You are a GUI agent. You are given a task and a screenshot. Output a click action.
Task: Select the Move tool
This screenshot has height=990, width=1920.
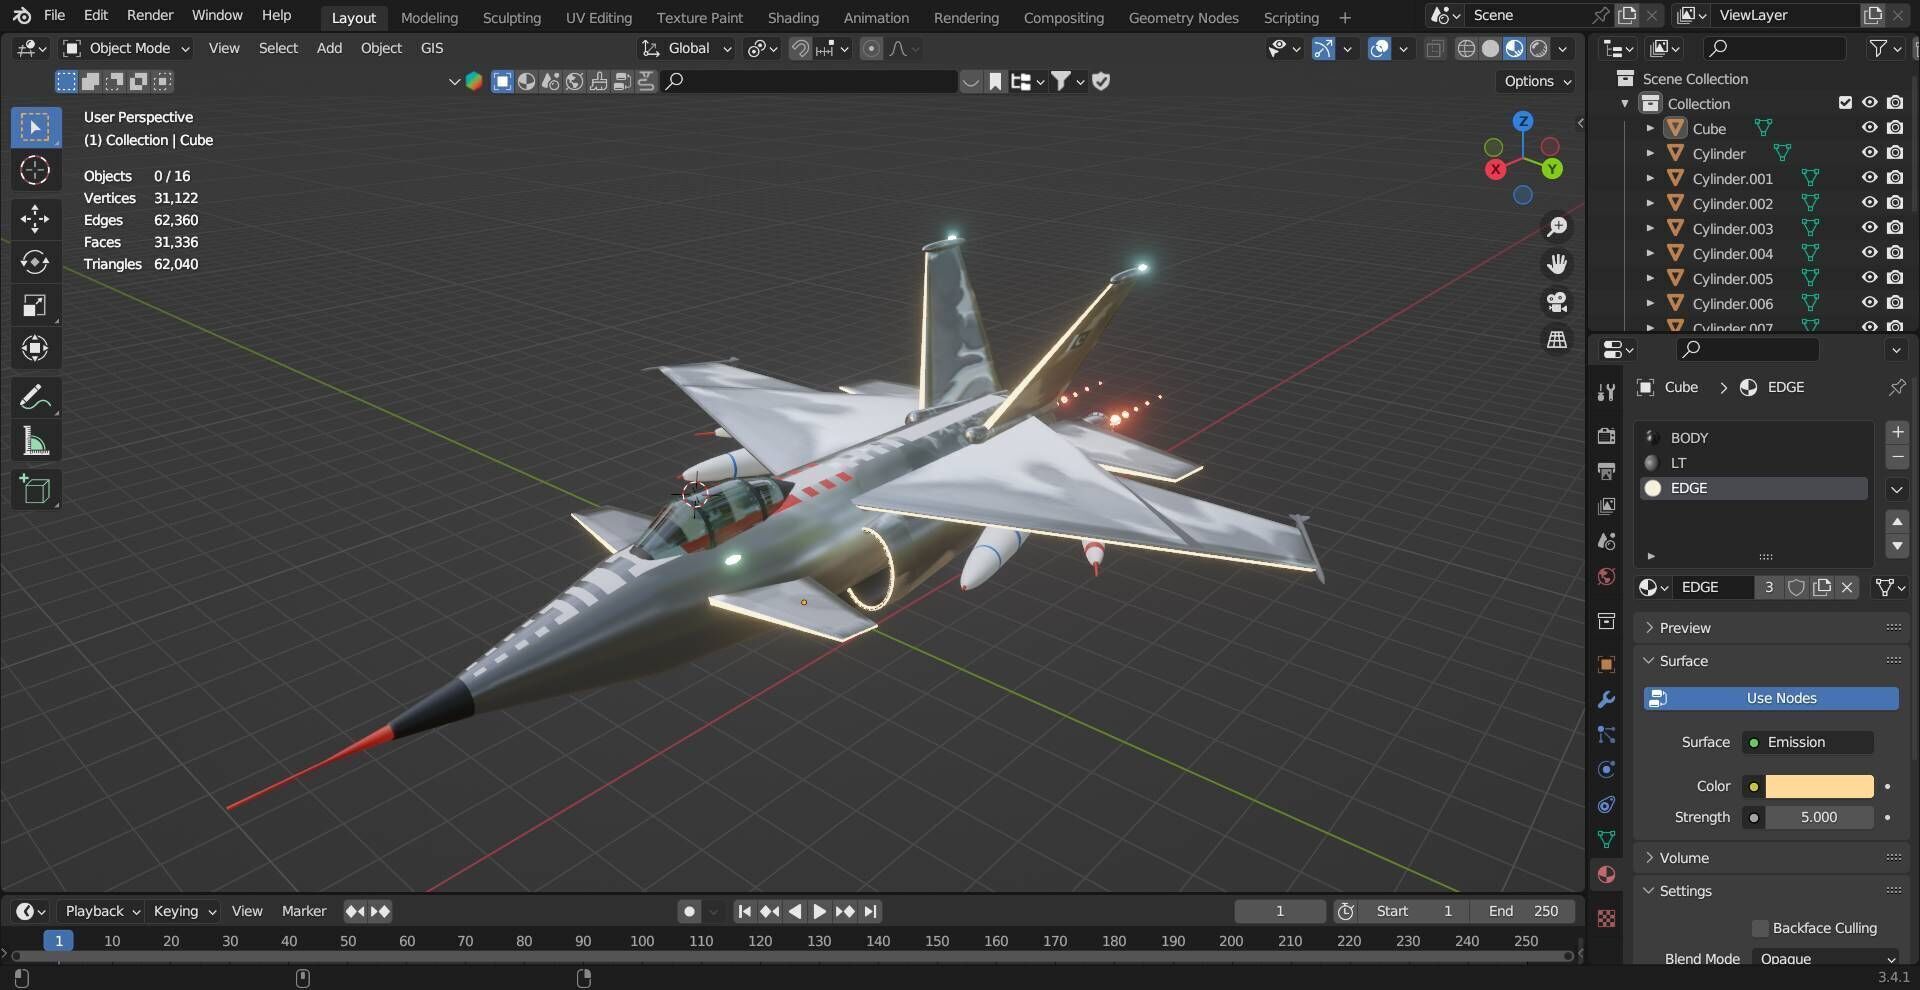[x=35, y=218]
